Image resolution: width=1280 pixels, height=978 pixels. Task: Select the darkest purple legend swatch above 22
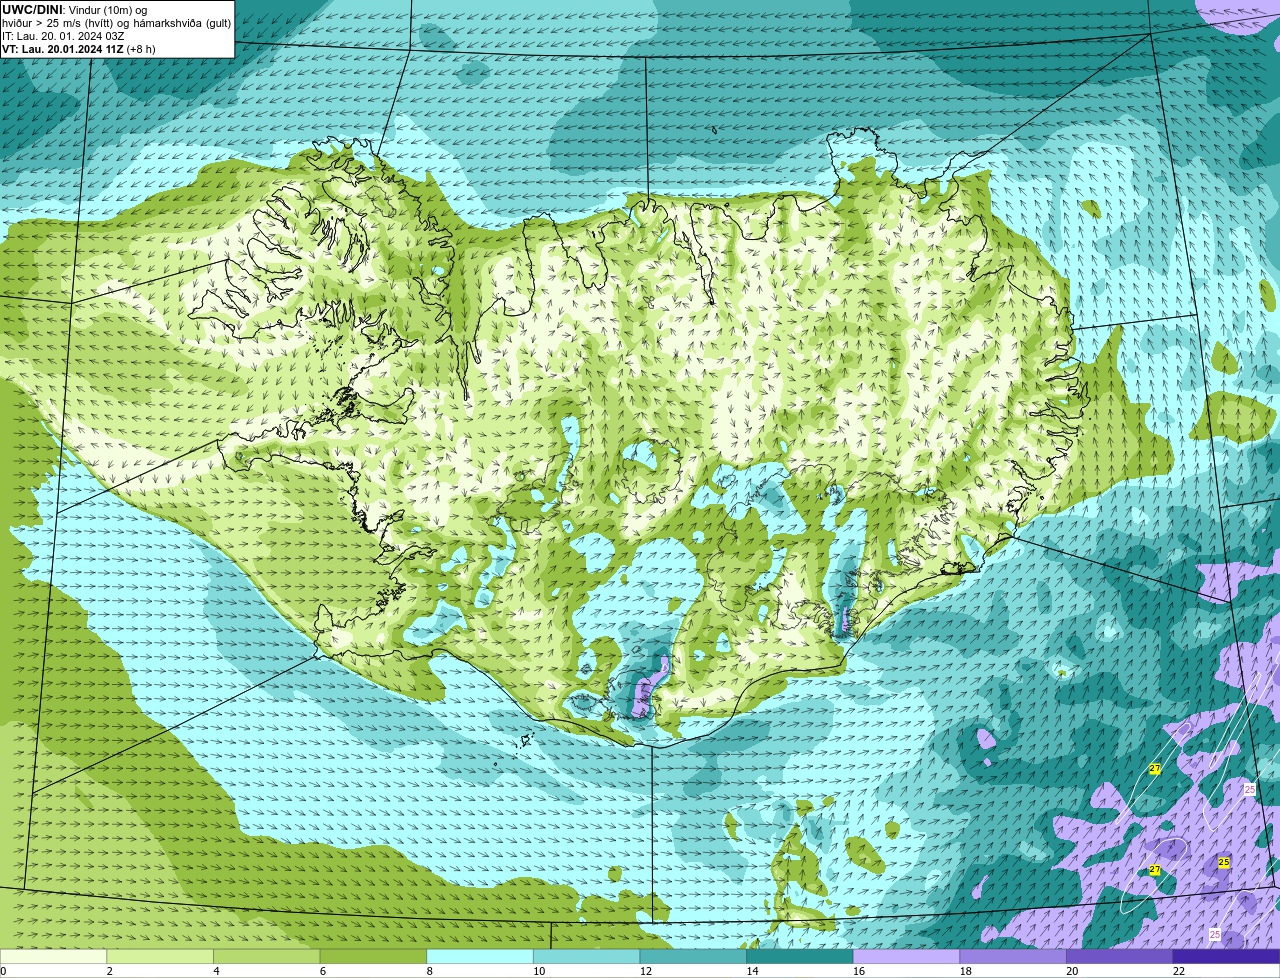point(1226,956)
